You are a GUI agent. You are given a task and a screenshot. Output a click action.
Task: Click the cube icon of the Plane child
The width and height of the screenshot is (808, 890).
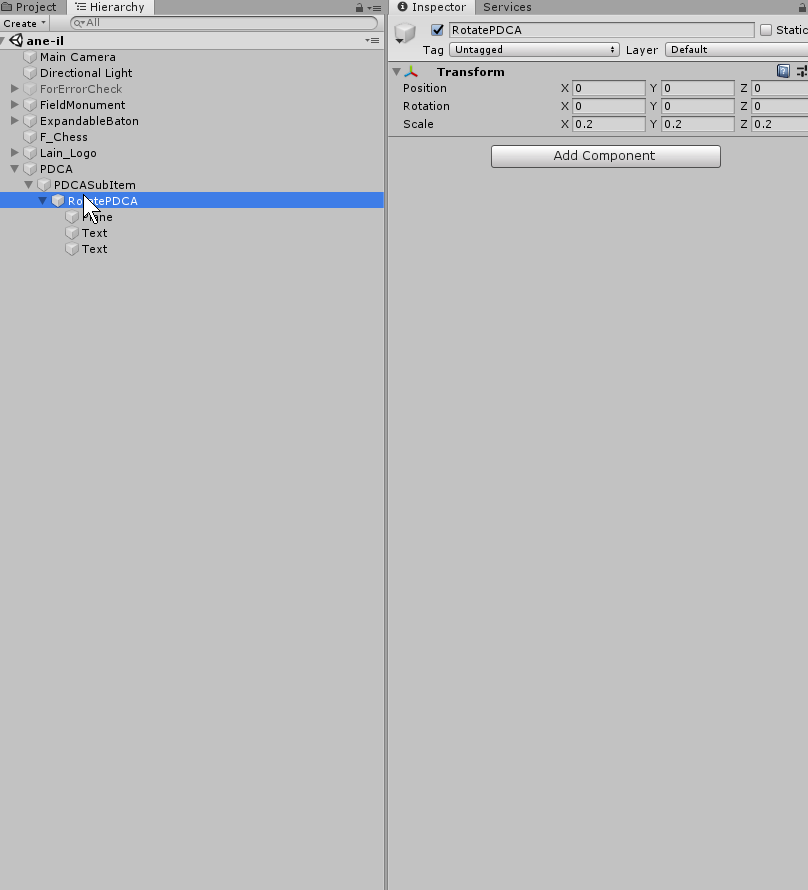click(x=71, y=217)
